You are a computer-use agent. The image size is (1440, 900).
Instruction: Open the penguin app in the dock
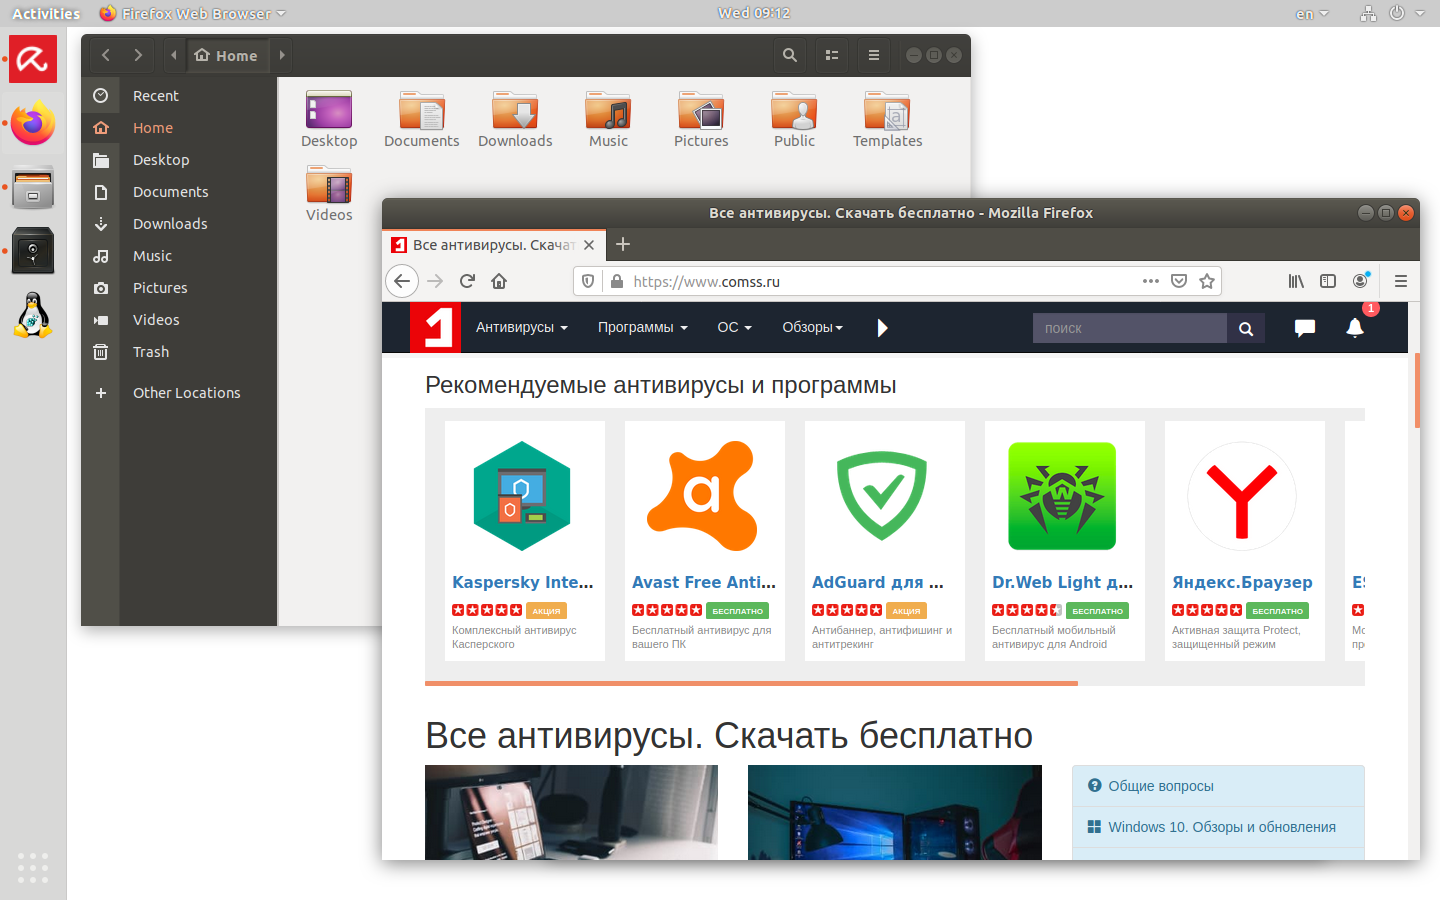pyautogui.click(x=33, y=315)
